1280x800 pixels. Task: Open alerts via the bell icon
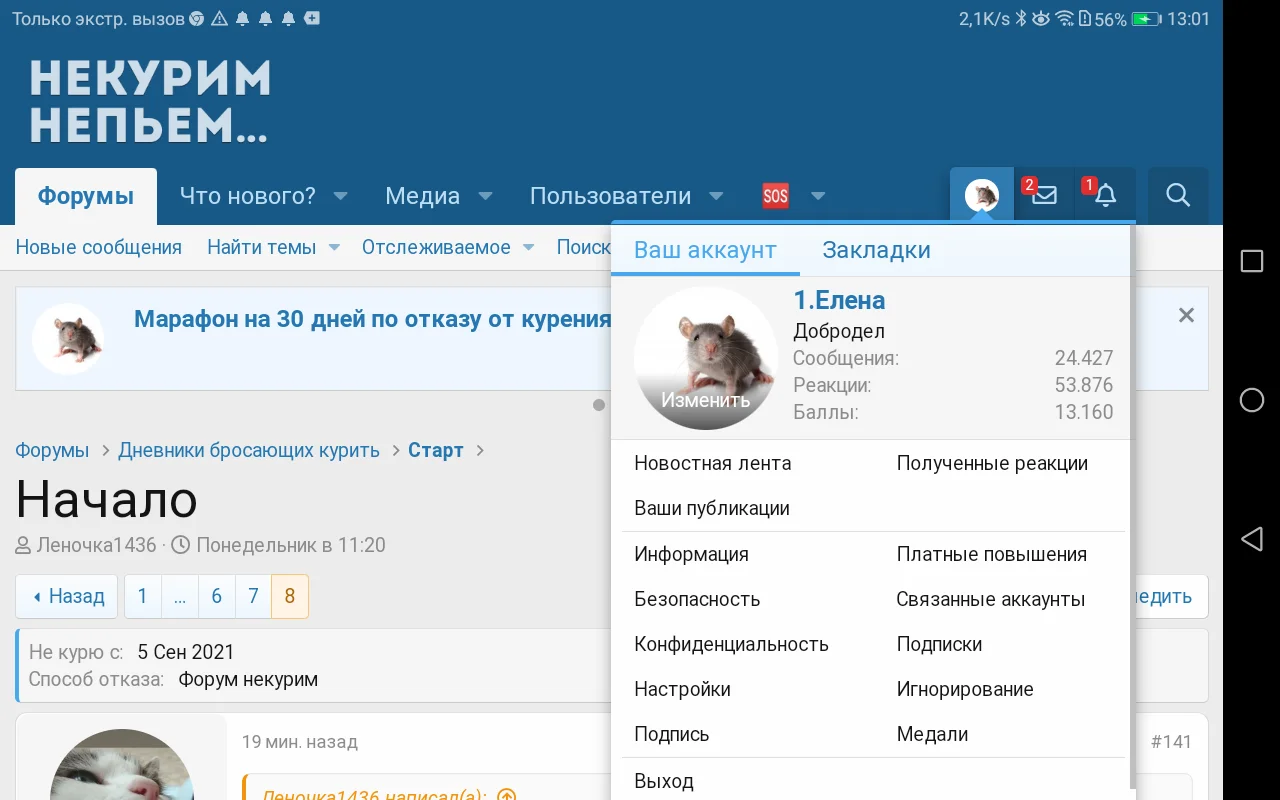pyautogui.click(x=1104, y=196)
